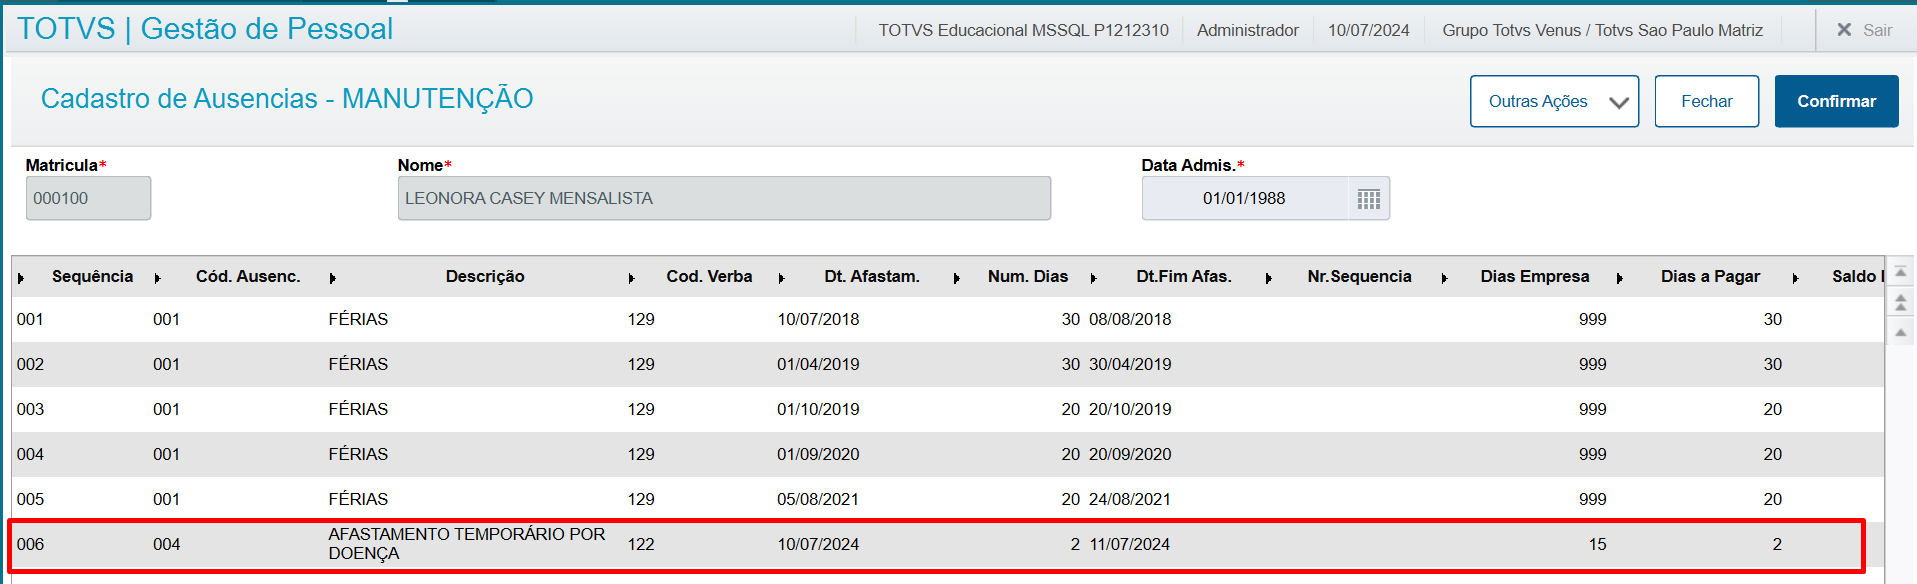Select sequence 001 row cell
Viewport: 1917px width, 584px height.
pos(31,319)
